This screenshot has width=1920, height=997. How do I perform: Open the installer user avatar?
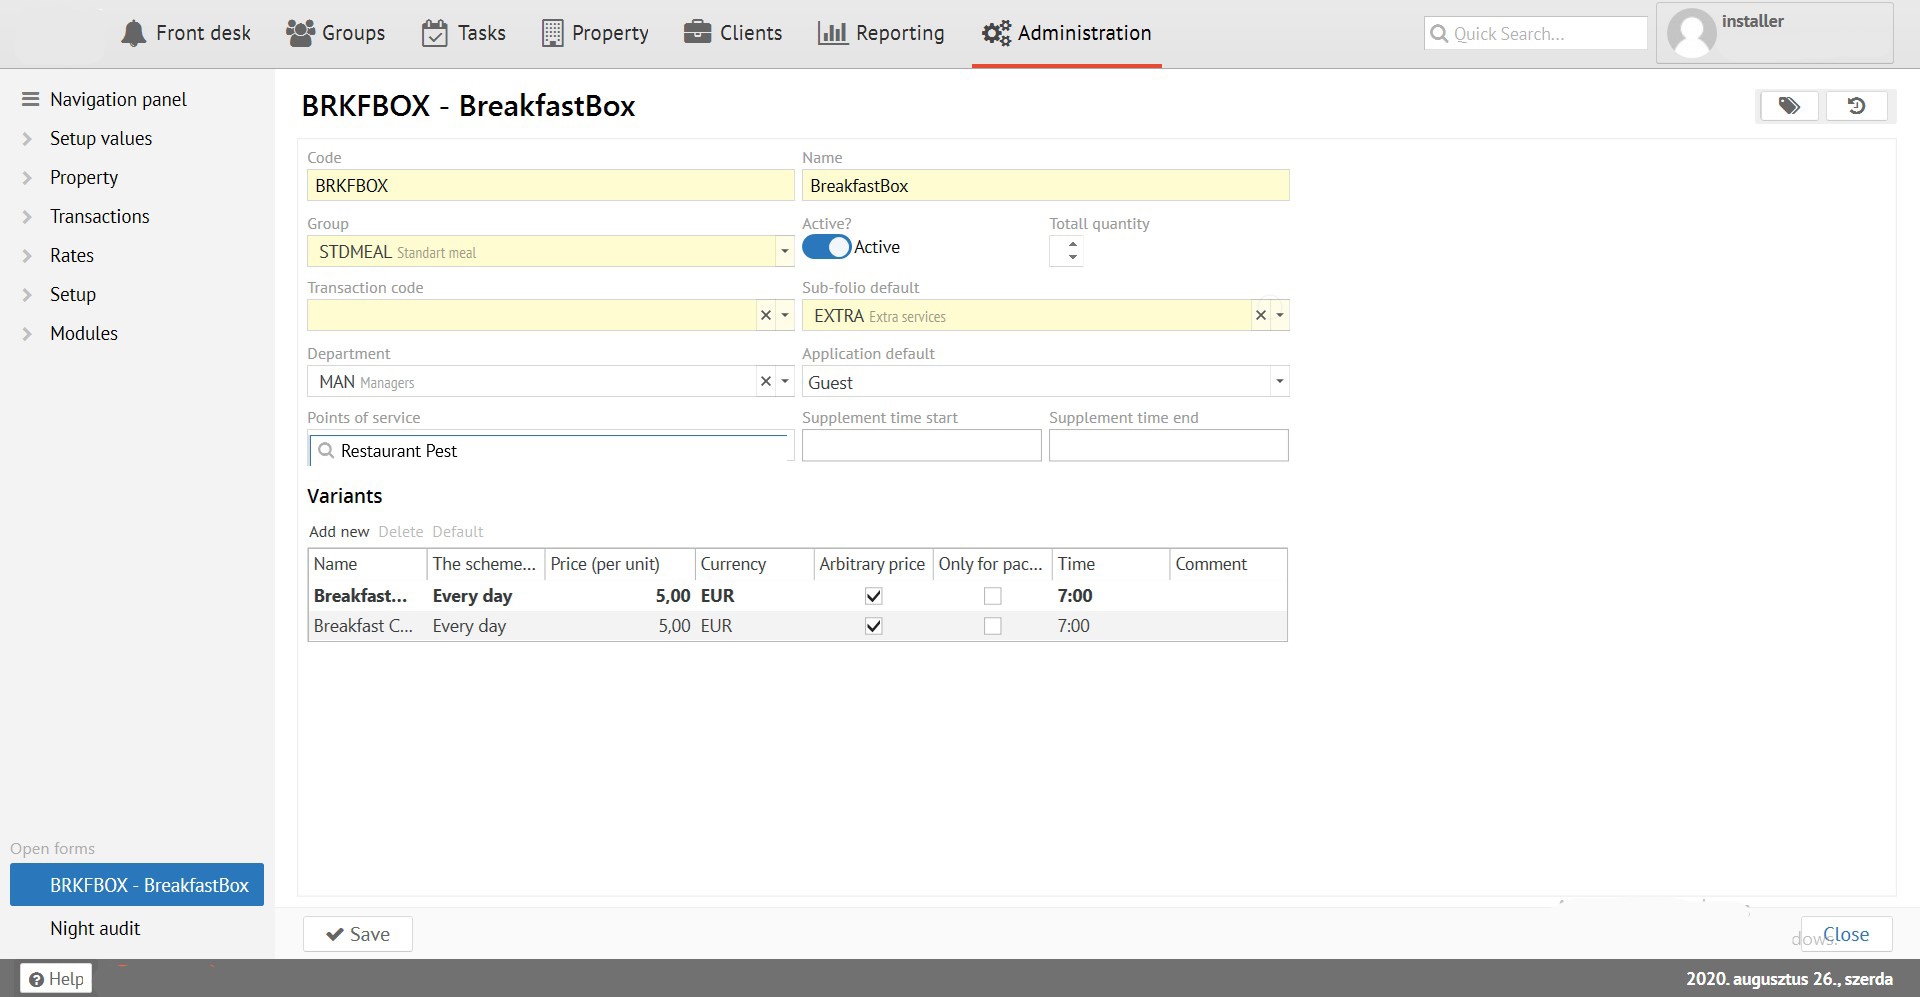click(x=1692, y=34)
